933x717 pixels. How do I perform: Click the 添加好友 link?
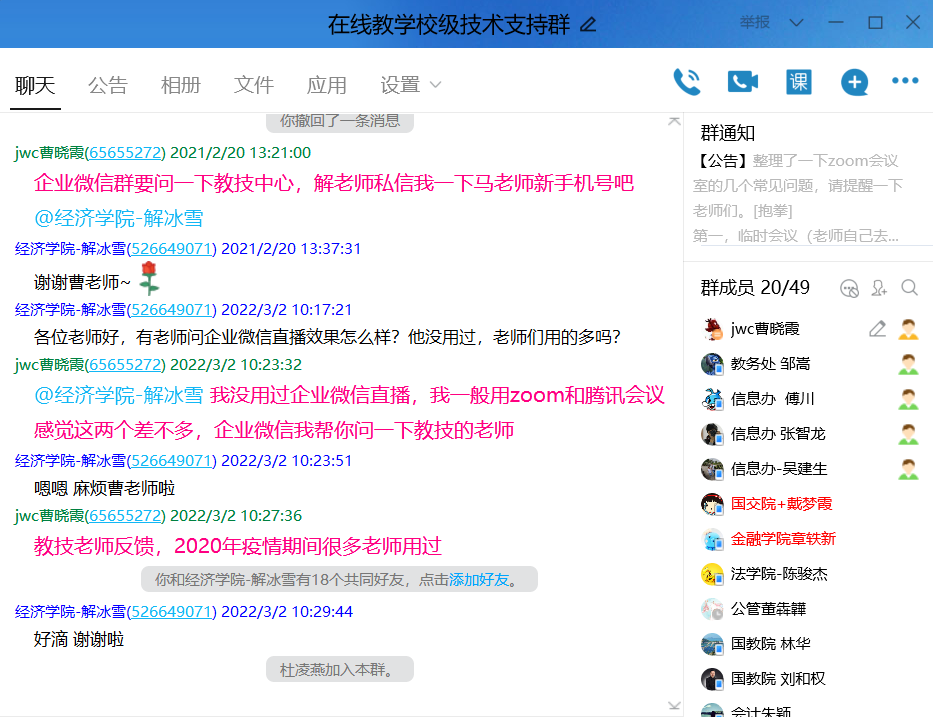[x=479, y=580]
